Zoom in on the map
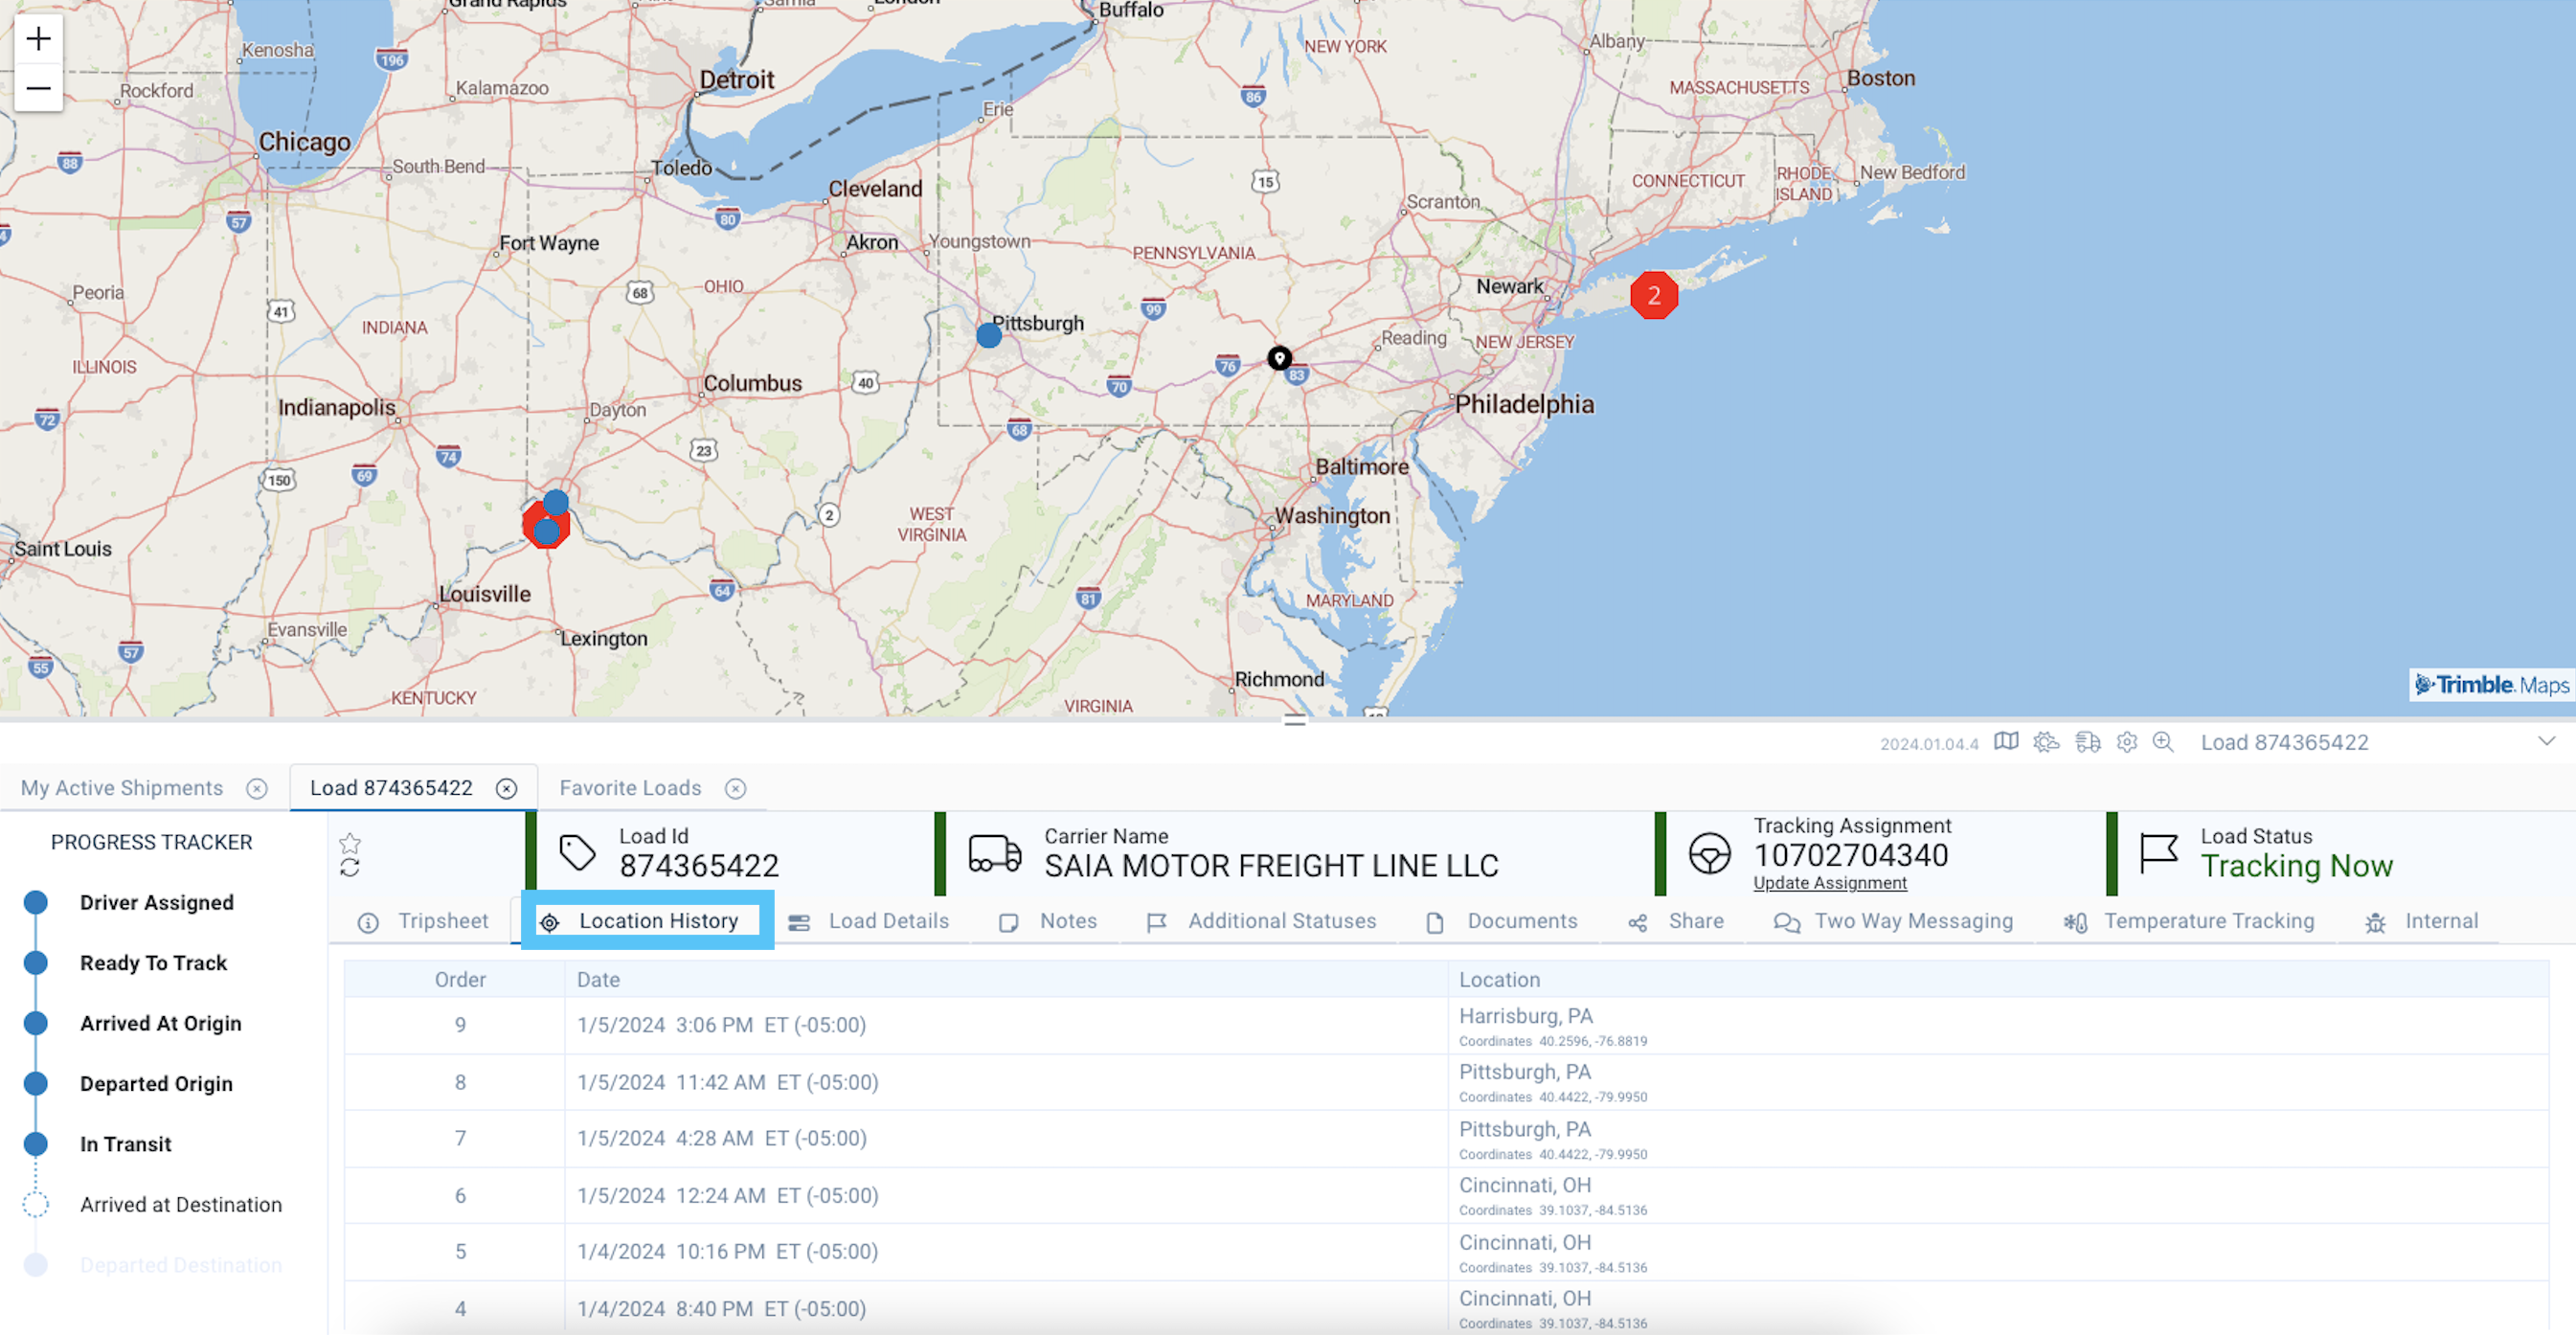This screenshot has height=1335, width=2576. [38, 39]
